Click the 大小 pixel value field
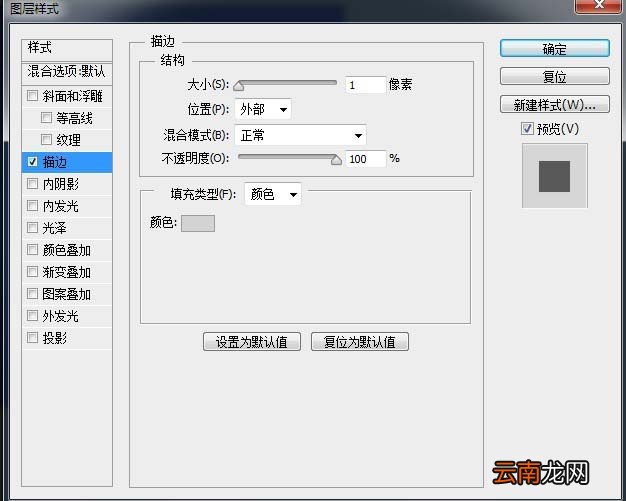Viewport: 626px width, 501px height. pyautogui.click(x=366, y=85)
